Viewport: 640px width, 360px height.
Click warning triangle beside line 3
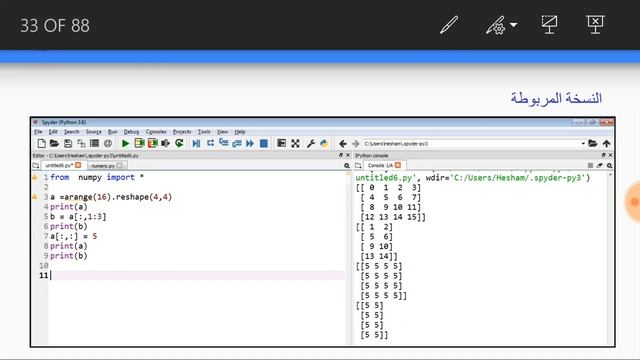(x=35, y=197)
